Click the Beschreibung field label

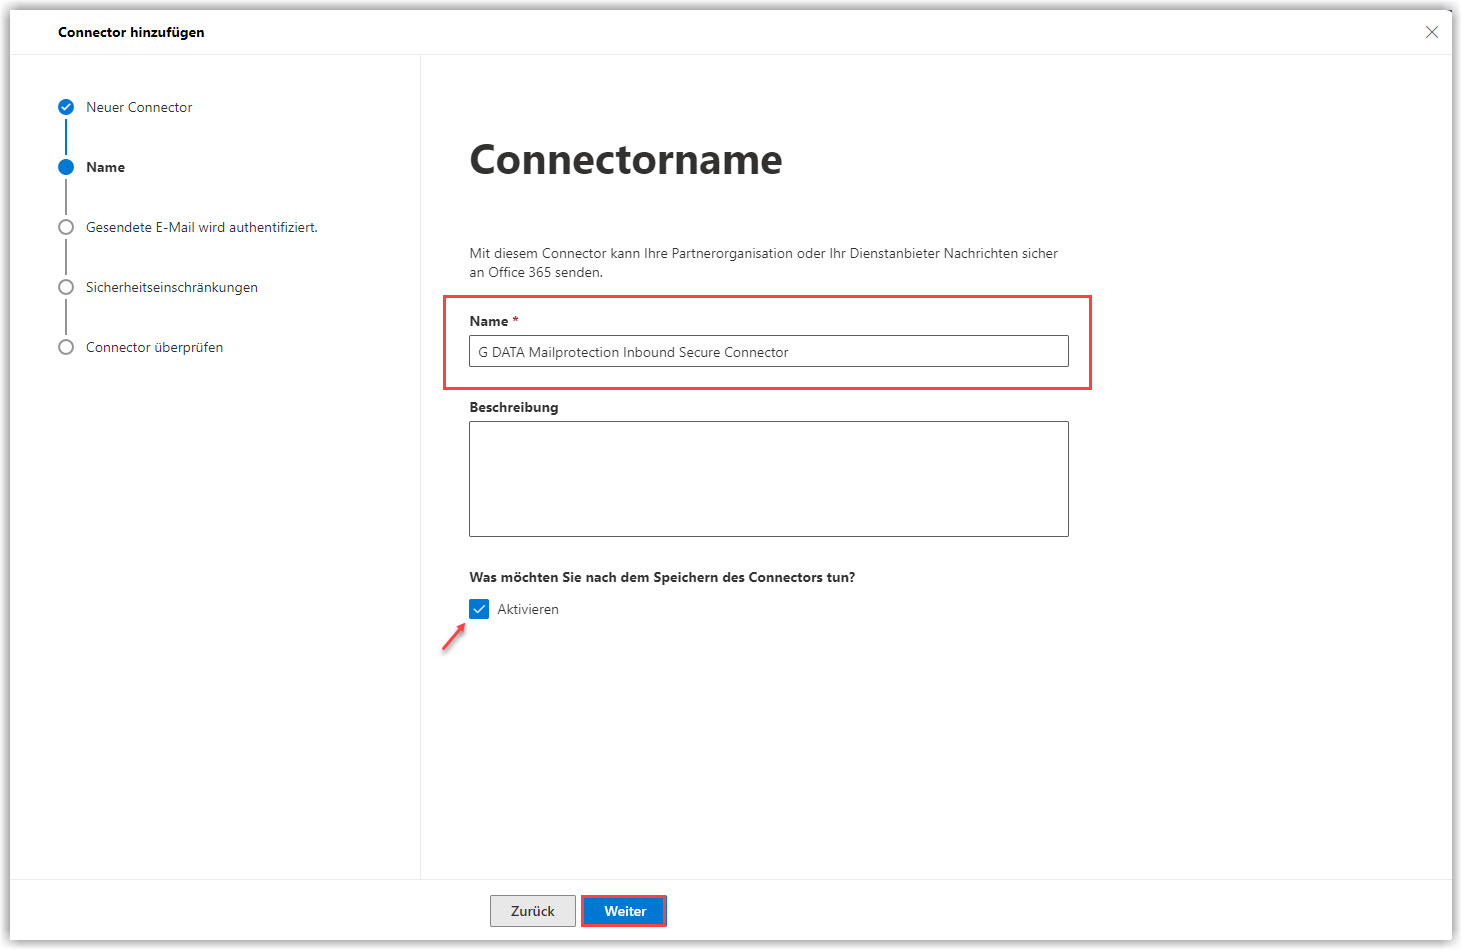coord(514,407)
